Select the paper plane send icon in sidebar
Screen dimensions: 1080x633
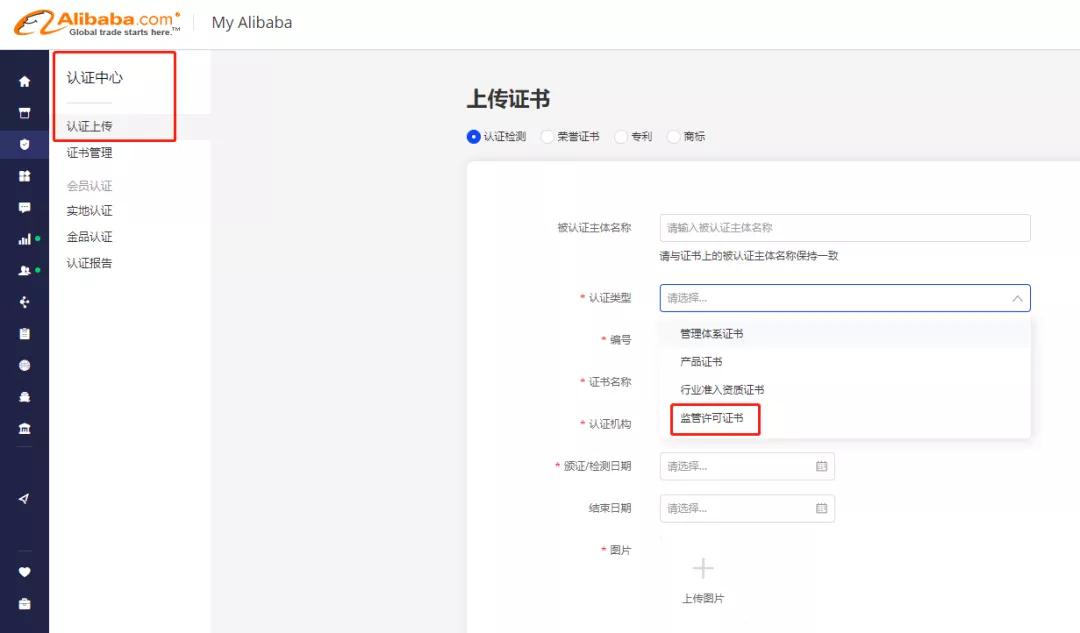[x=25, y=498]
